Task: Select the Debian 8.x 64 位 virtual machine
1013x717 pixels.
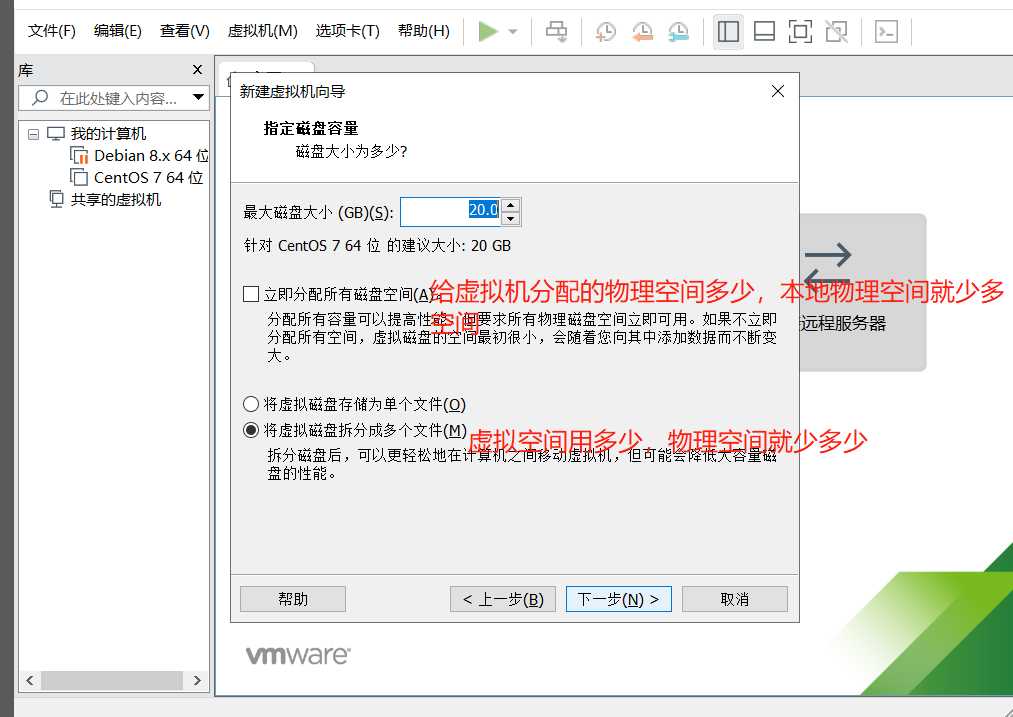Action: [x=151, y=156]
